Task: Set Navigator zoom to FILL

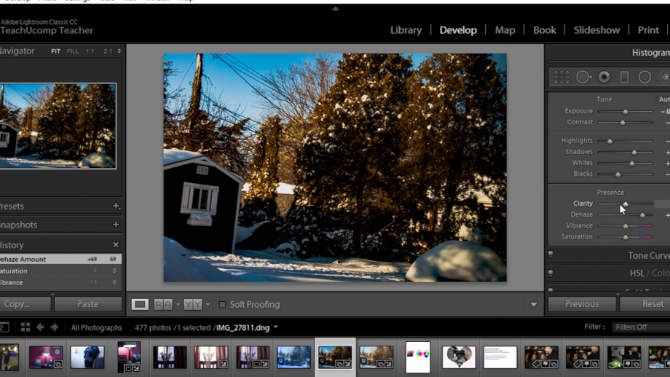Action: point(73,51)
